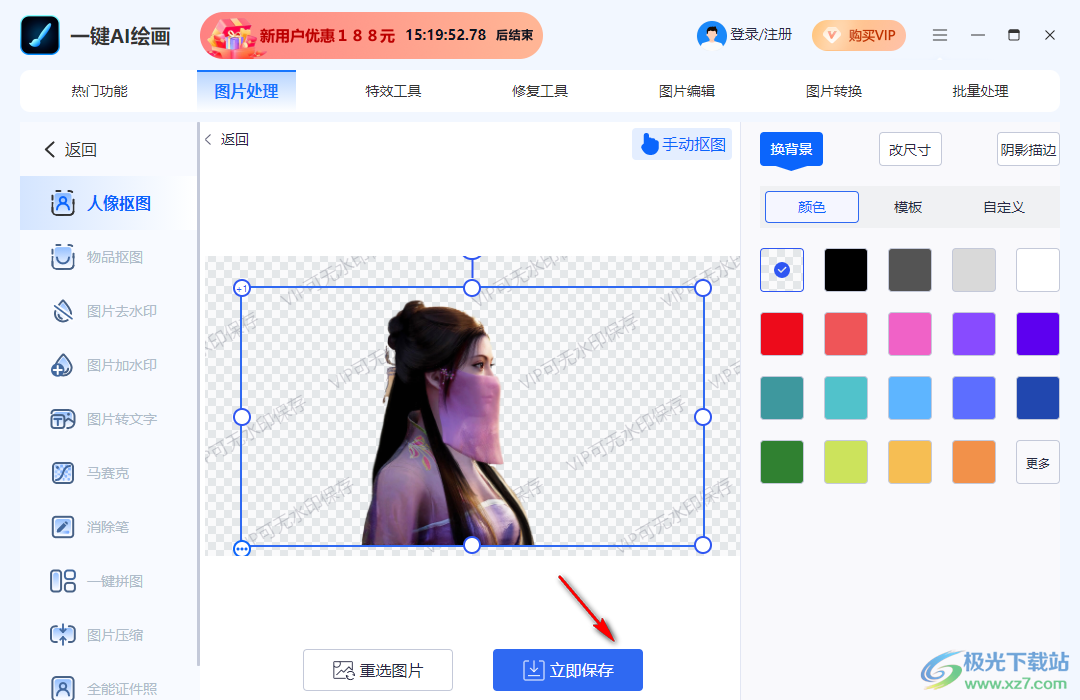Select the 阴影描边 tab

[x=1028, y=150]
